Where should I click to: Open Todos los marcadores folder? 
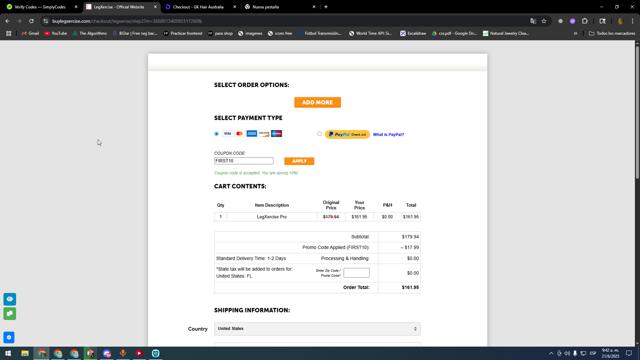click(612, 33)
